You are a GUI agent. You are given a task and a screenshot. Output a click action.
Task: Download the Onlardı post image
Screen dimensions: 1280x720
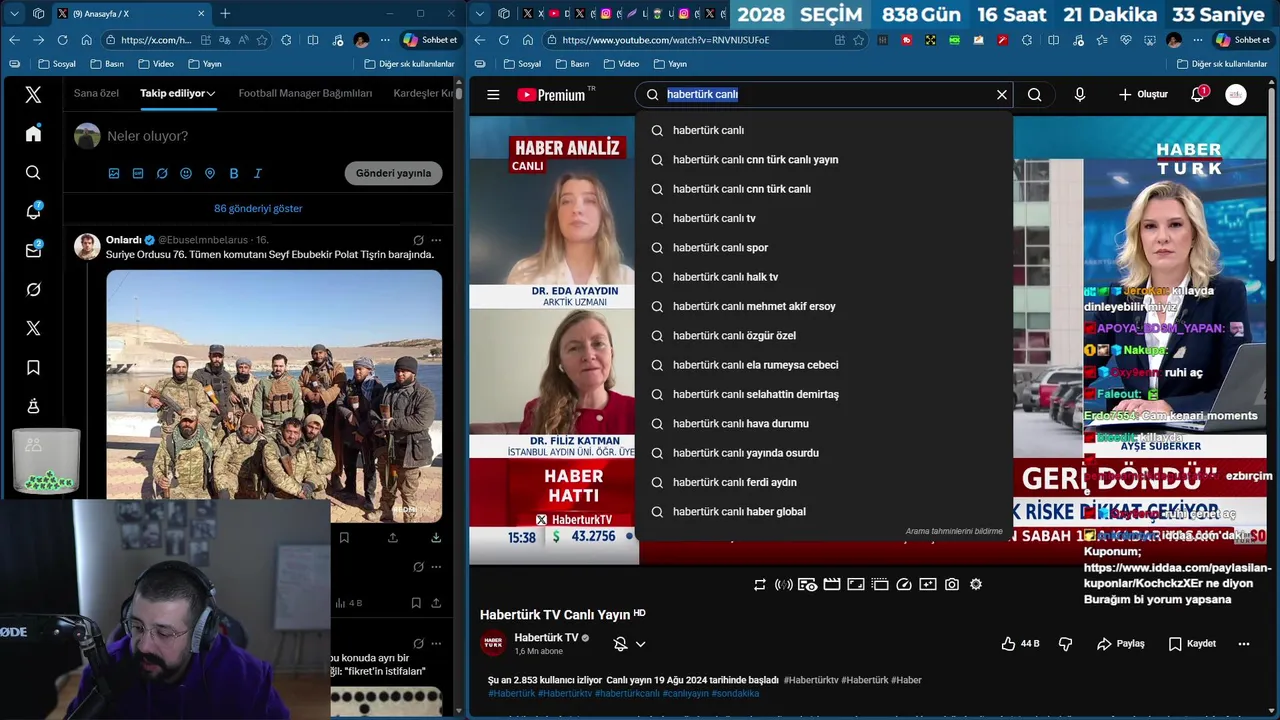click(436, 537)
